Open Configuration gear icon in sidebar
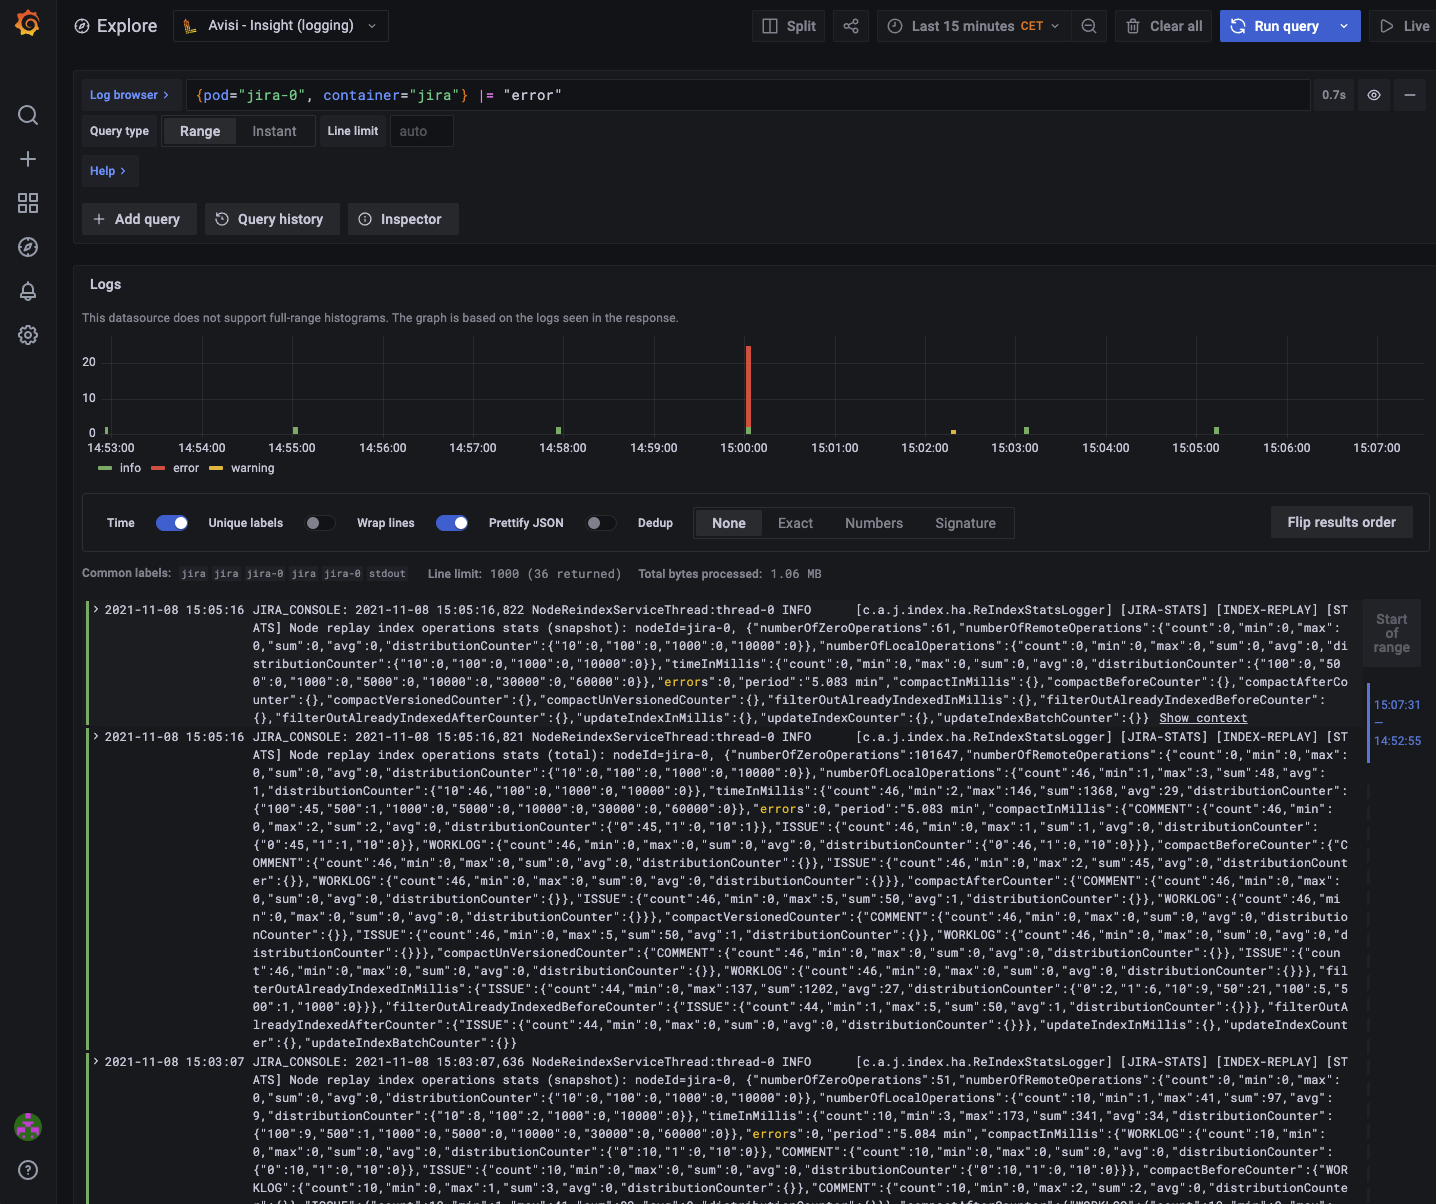This screenshot has height=1204, width=1436. [28, 335]
